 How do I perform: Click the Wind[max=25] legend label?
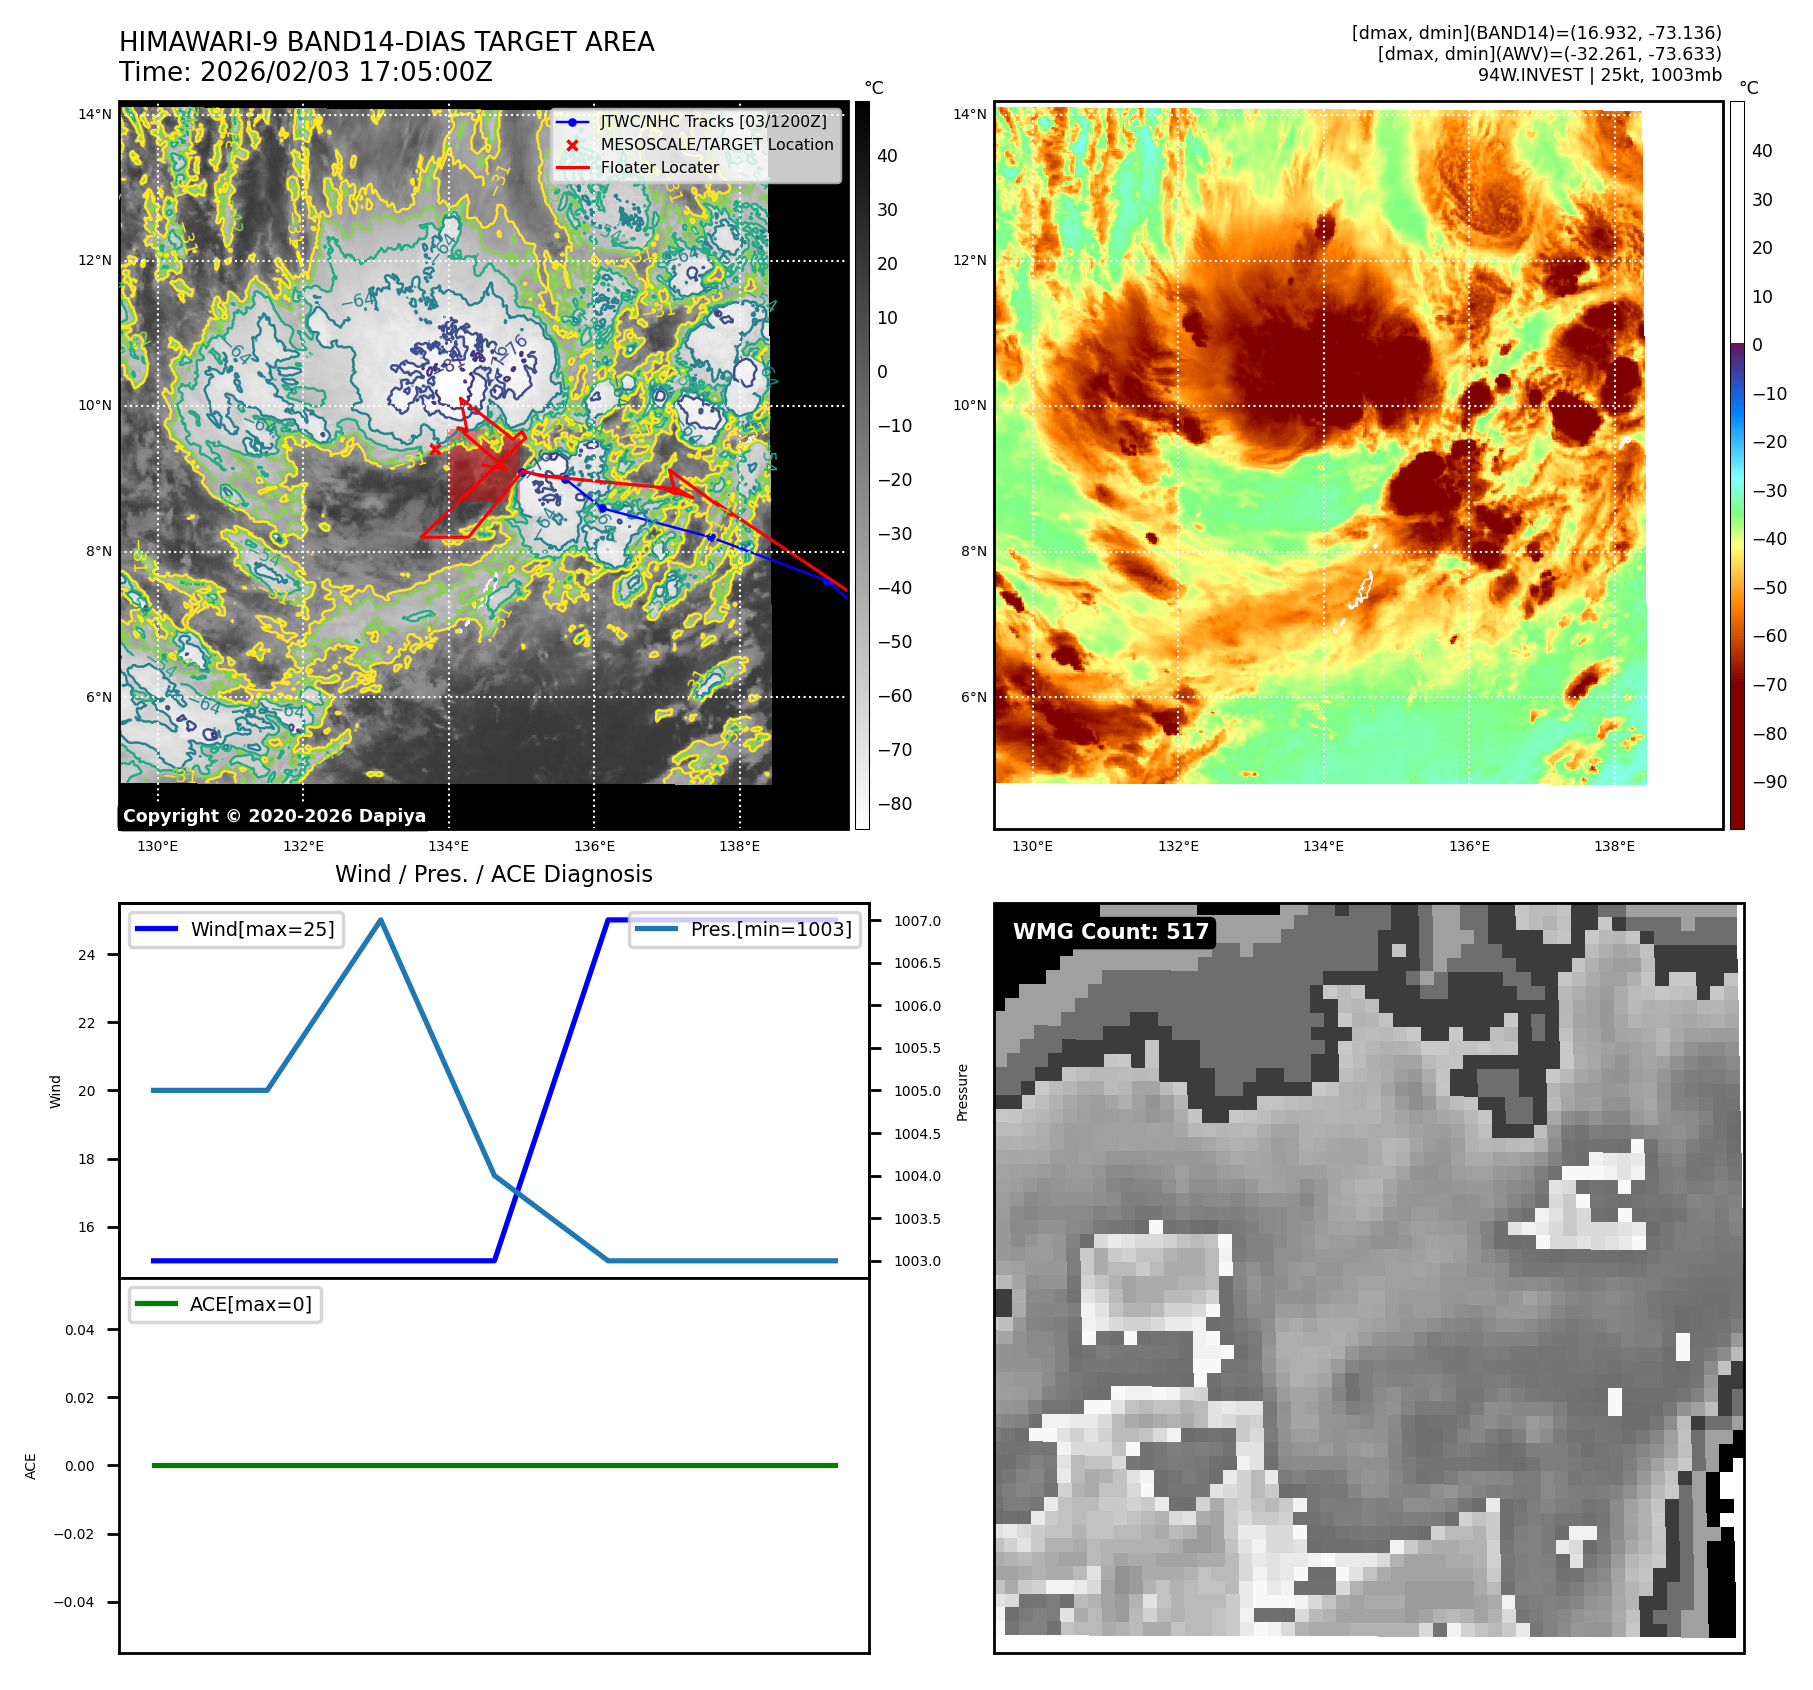262,929
